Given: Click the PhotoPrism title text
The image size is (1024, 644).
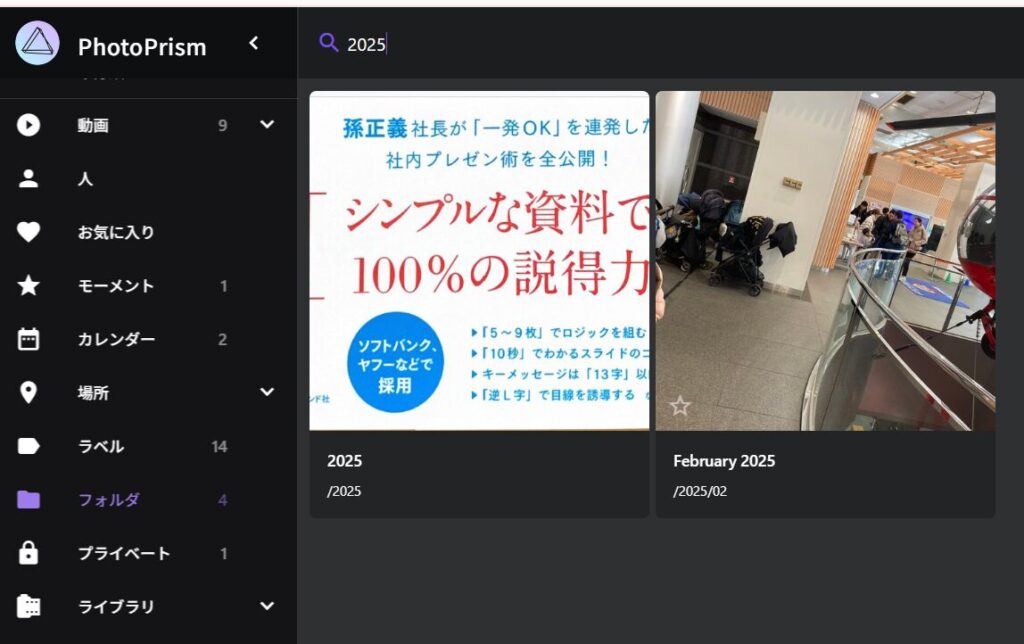Looking at the screenshot, I should tap(142, 47).
